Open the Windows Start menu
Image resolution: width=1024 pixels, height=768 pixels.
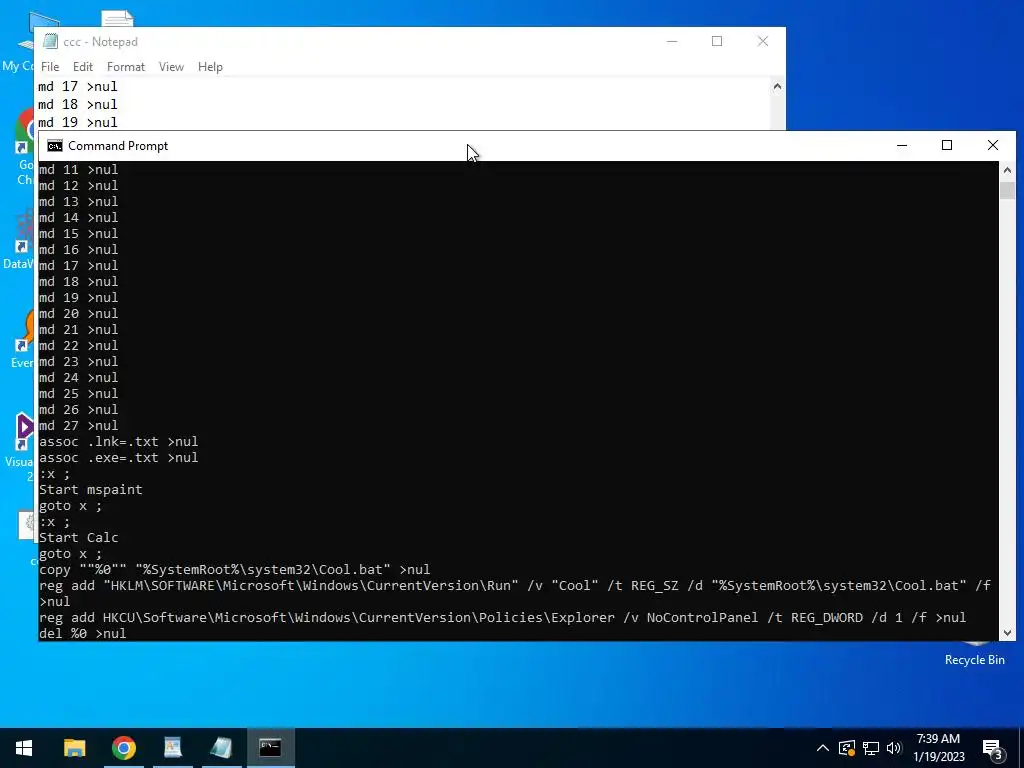click(x=24, y=748)
